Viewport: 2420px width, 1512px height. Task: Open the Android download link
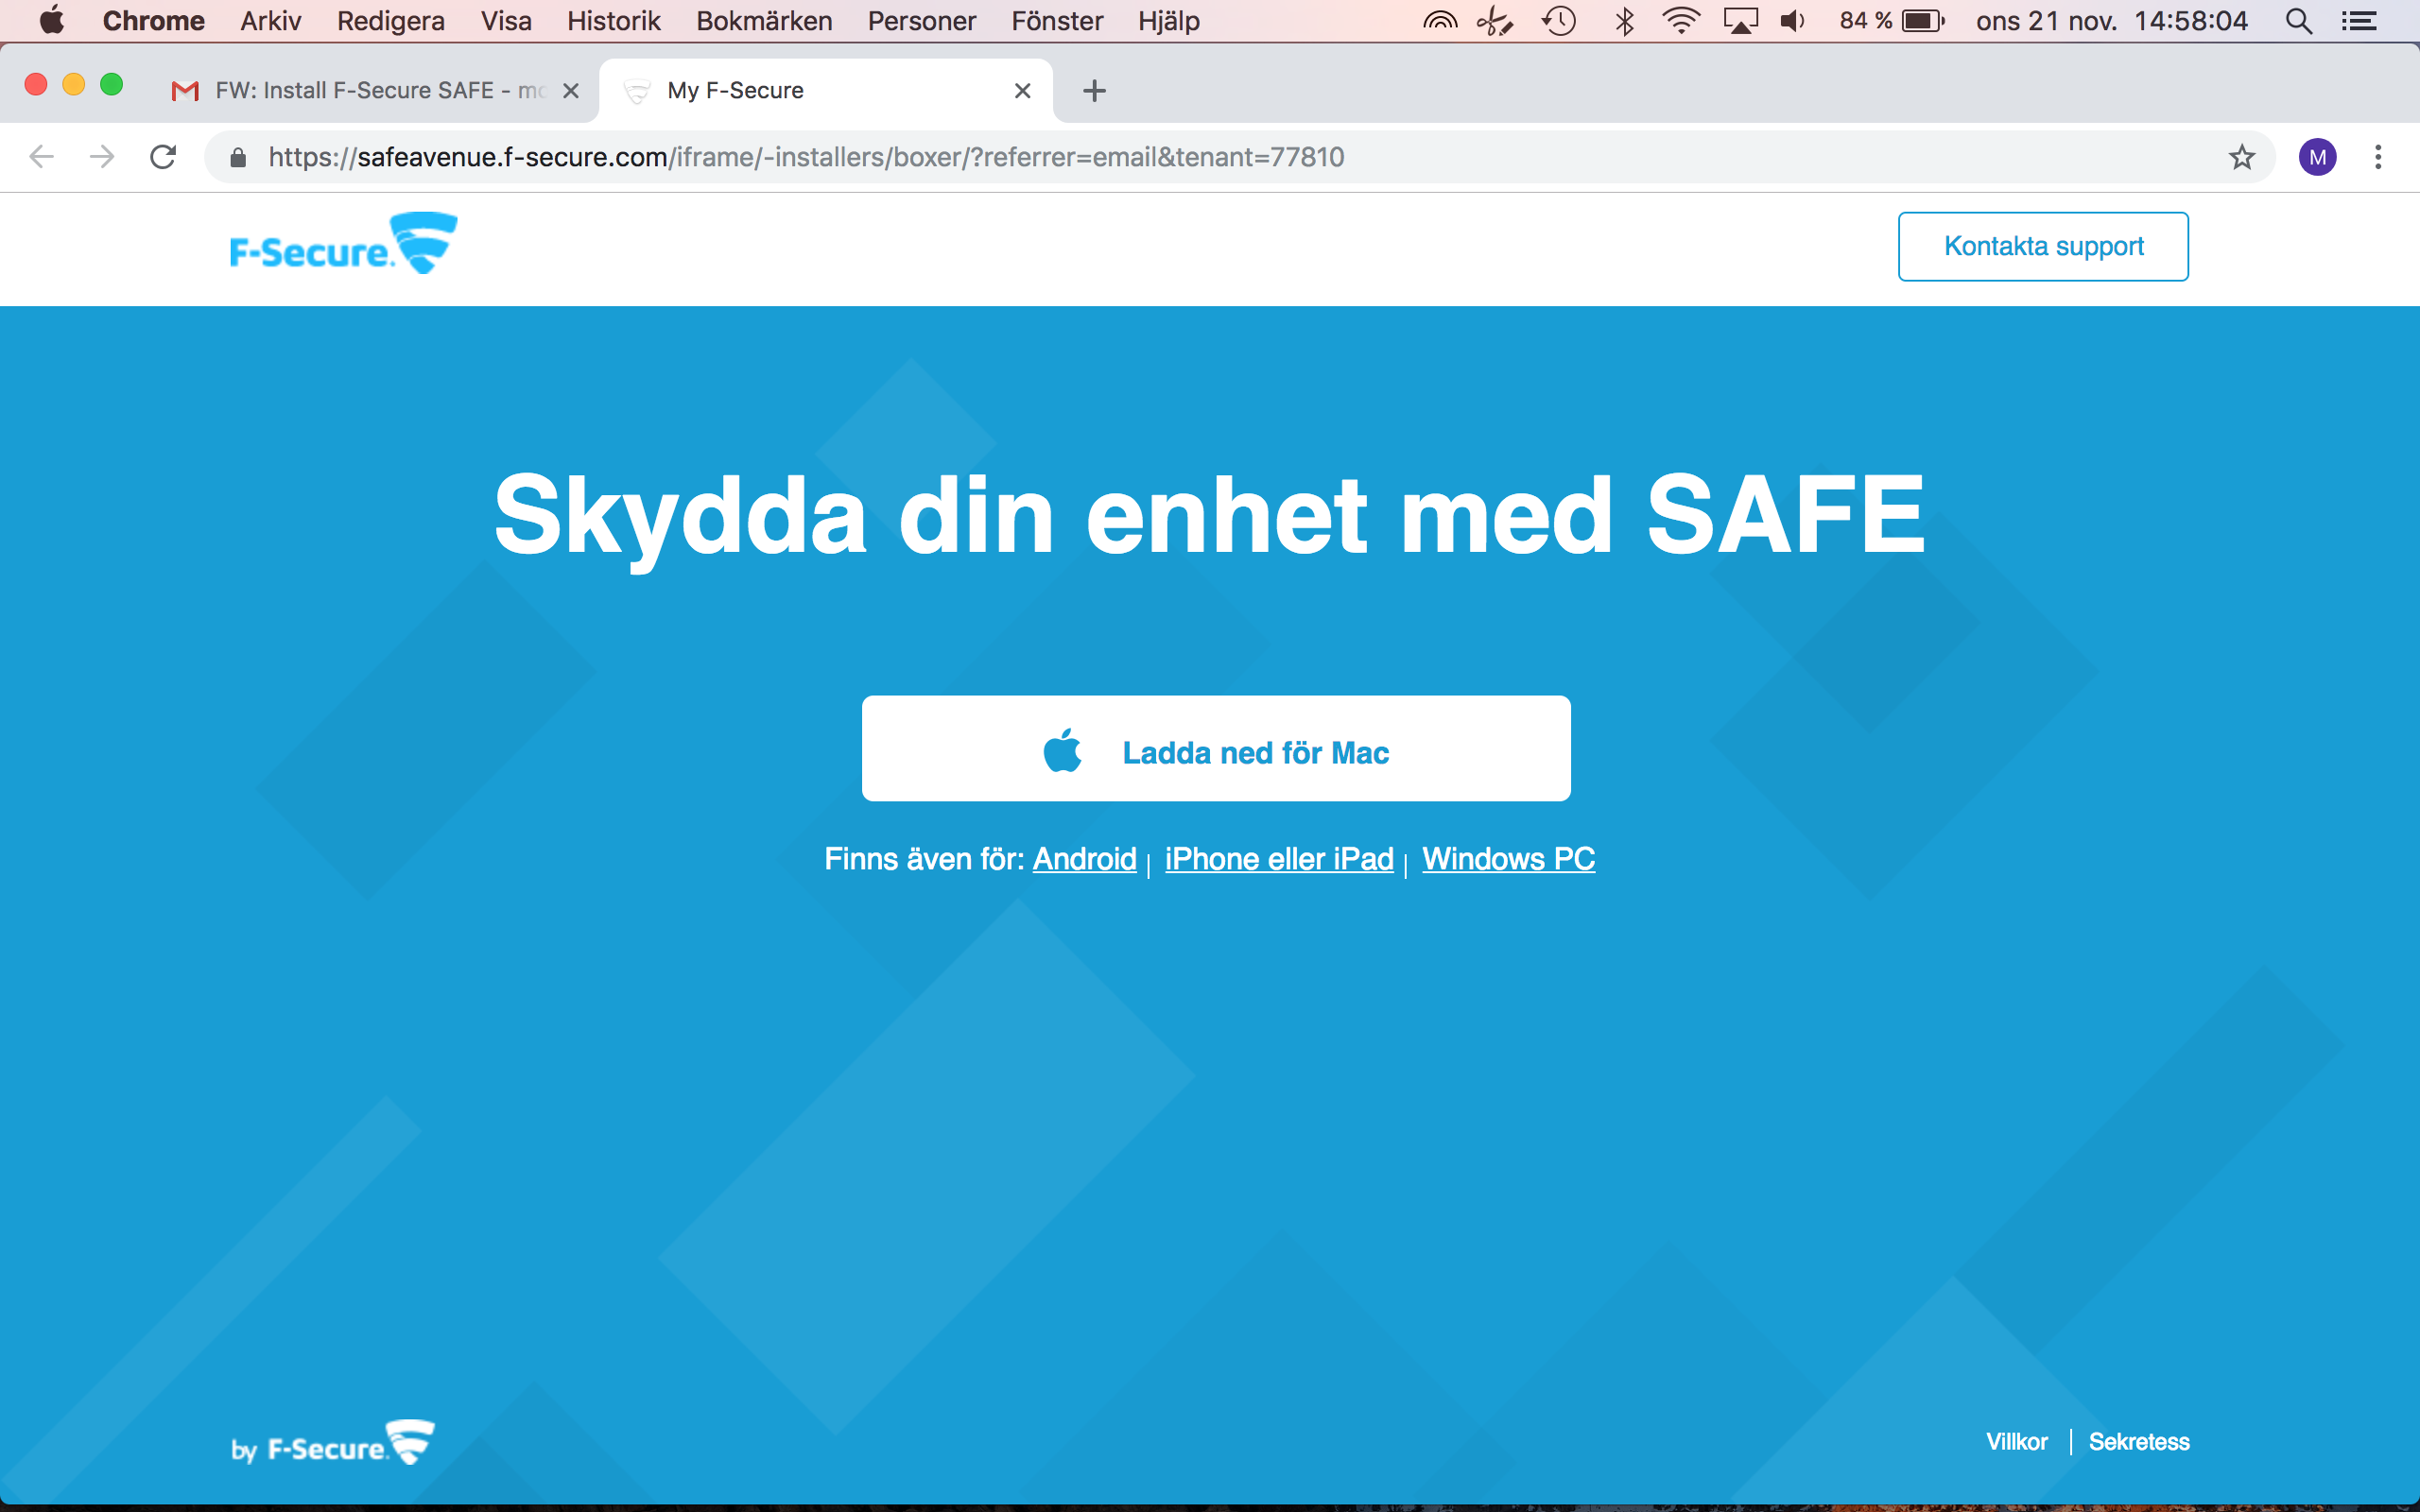[x=1084, y=859]
